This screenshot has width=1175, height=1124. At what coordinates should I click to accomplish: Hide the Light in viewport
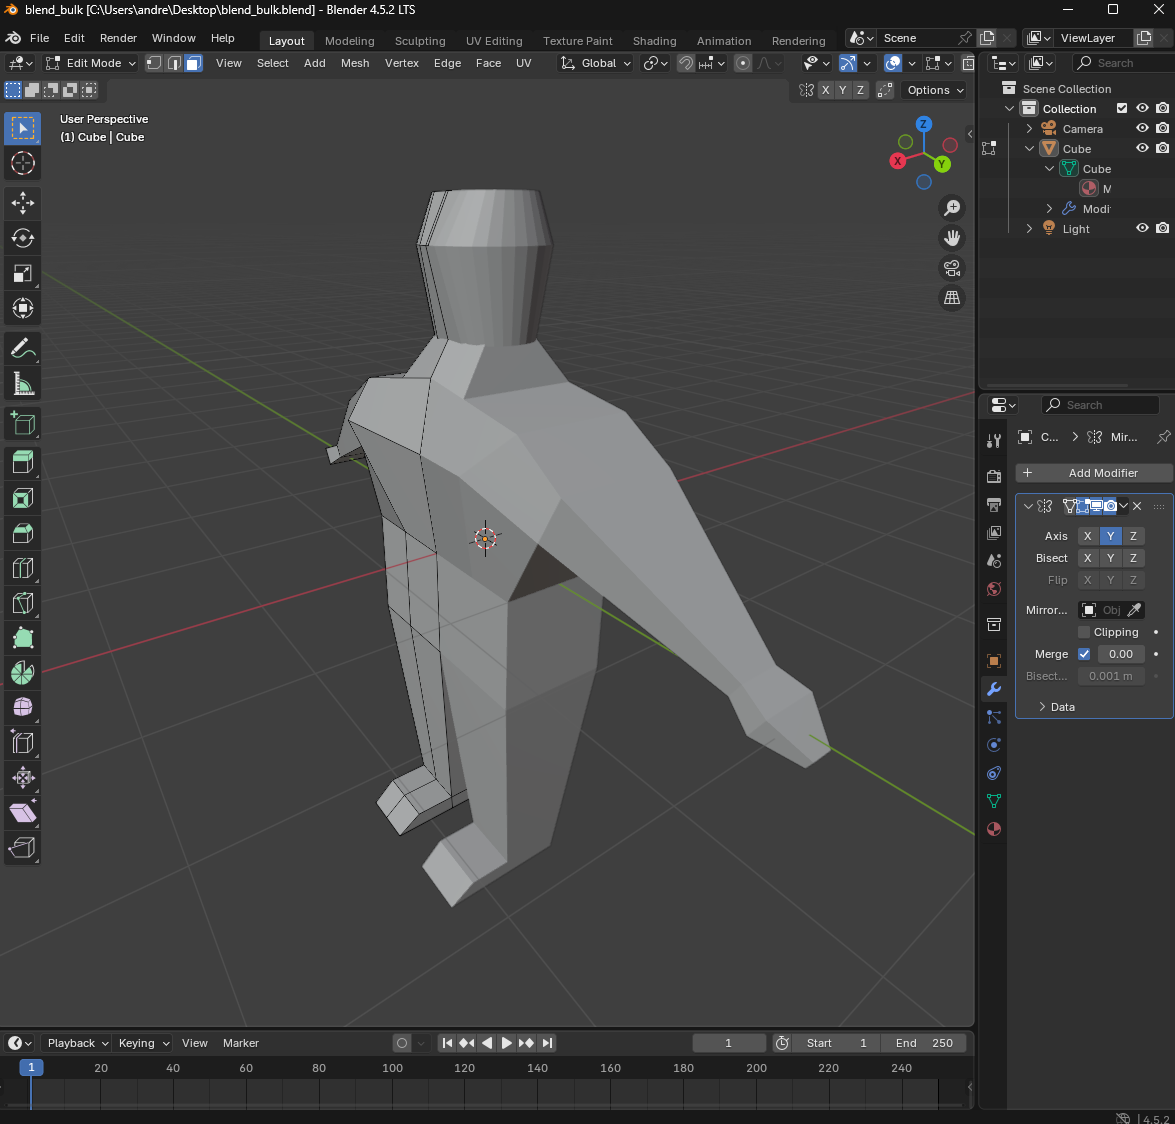click(1142, 229)
